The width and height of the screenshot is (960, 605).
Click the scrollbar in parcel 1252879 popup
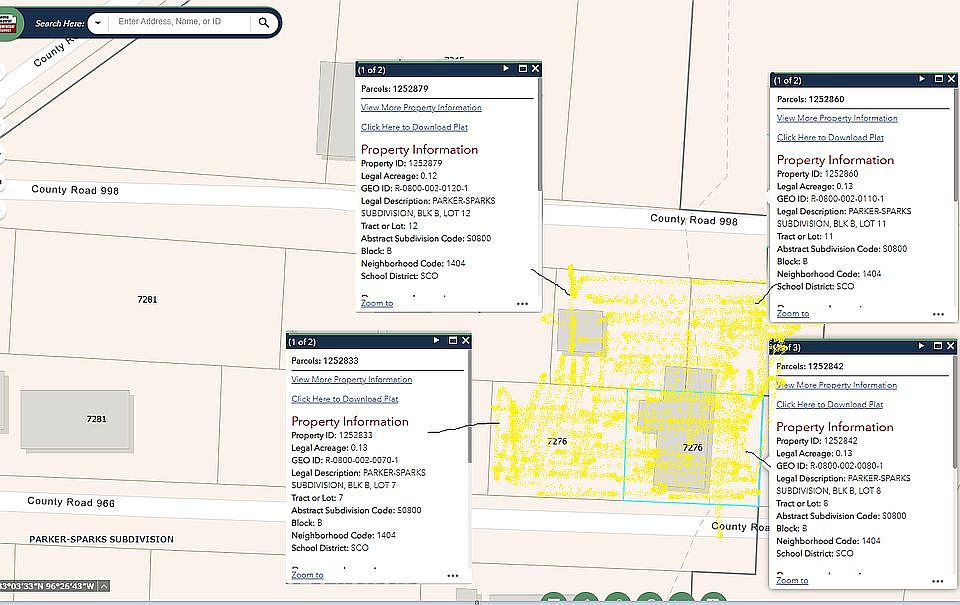click(x=540, y=140)
